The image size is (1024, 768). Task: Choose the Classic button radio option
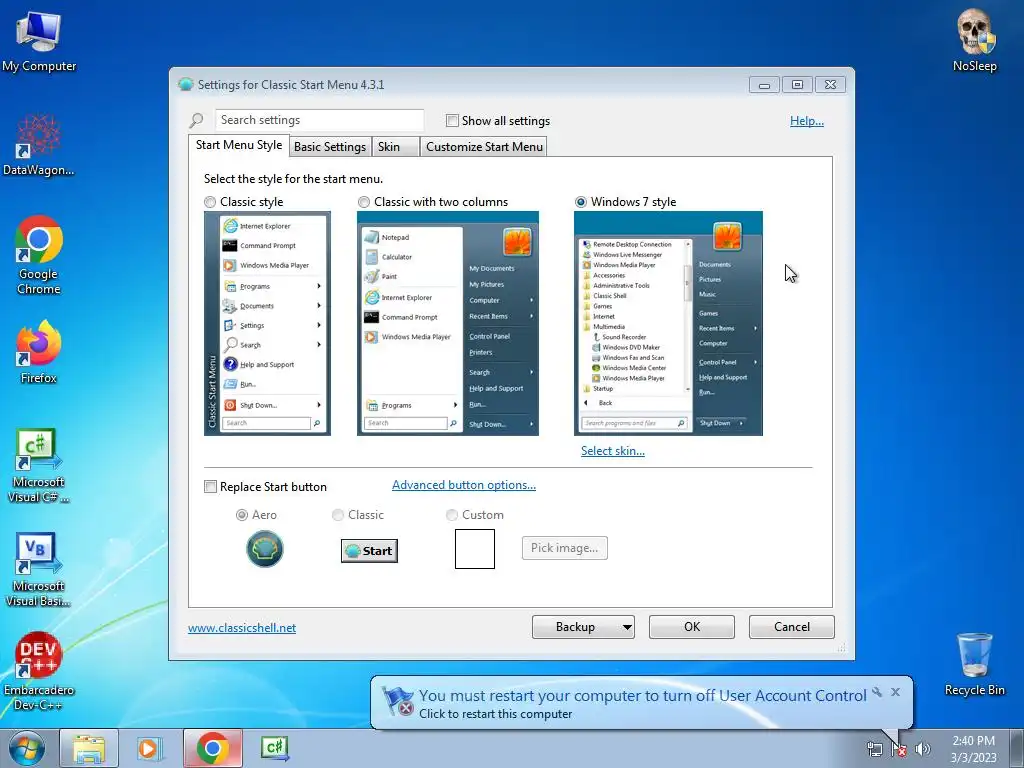[x=338, y=515]
